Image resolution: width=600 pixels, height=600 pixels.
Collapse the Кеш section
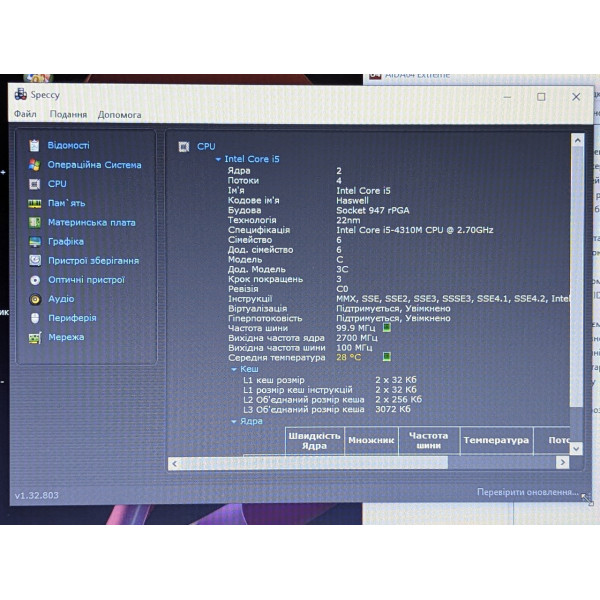[x=234, y=370]
